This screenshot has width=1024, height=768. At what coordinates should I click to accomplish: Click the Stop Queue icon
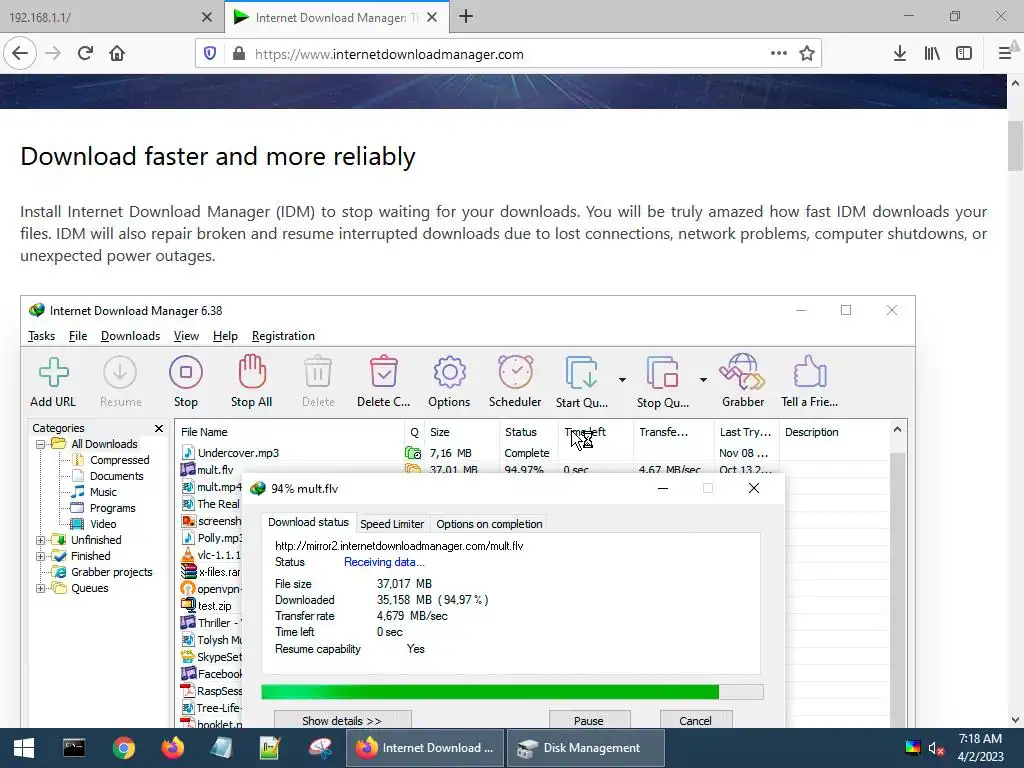coord(662,373)
